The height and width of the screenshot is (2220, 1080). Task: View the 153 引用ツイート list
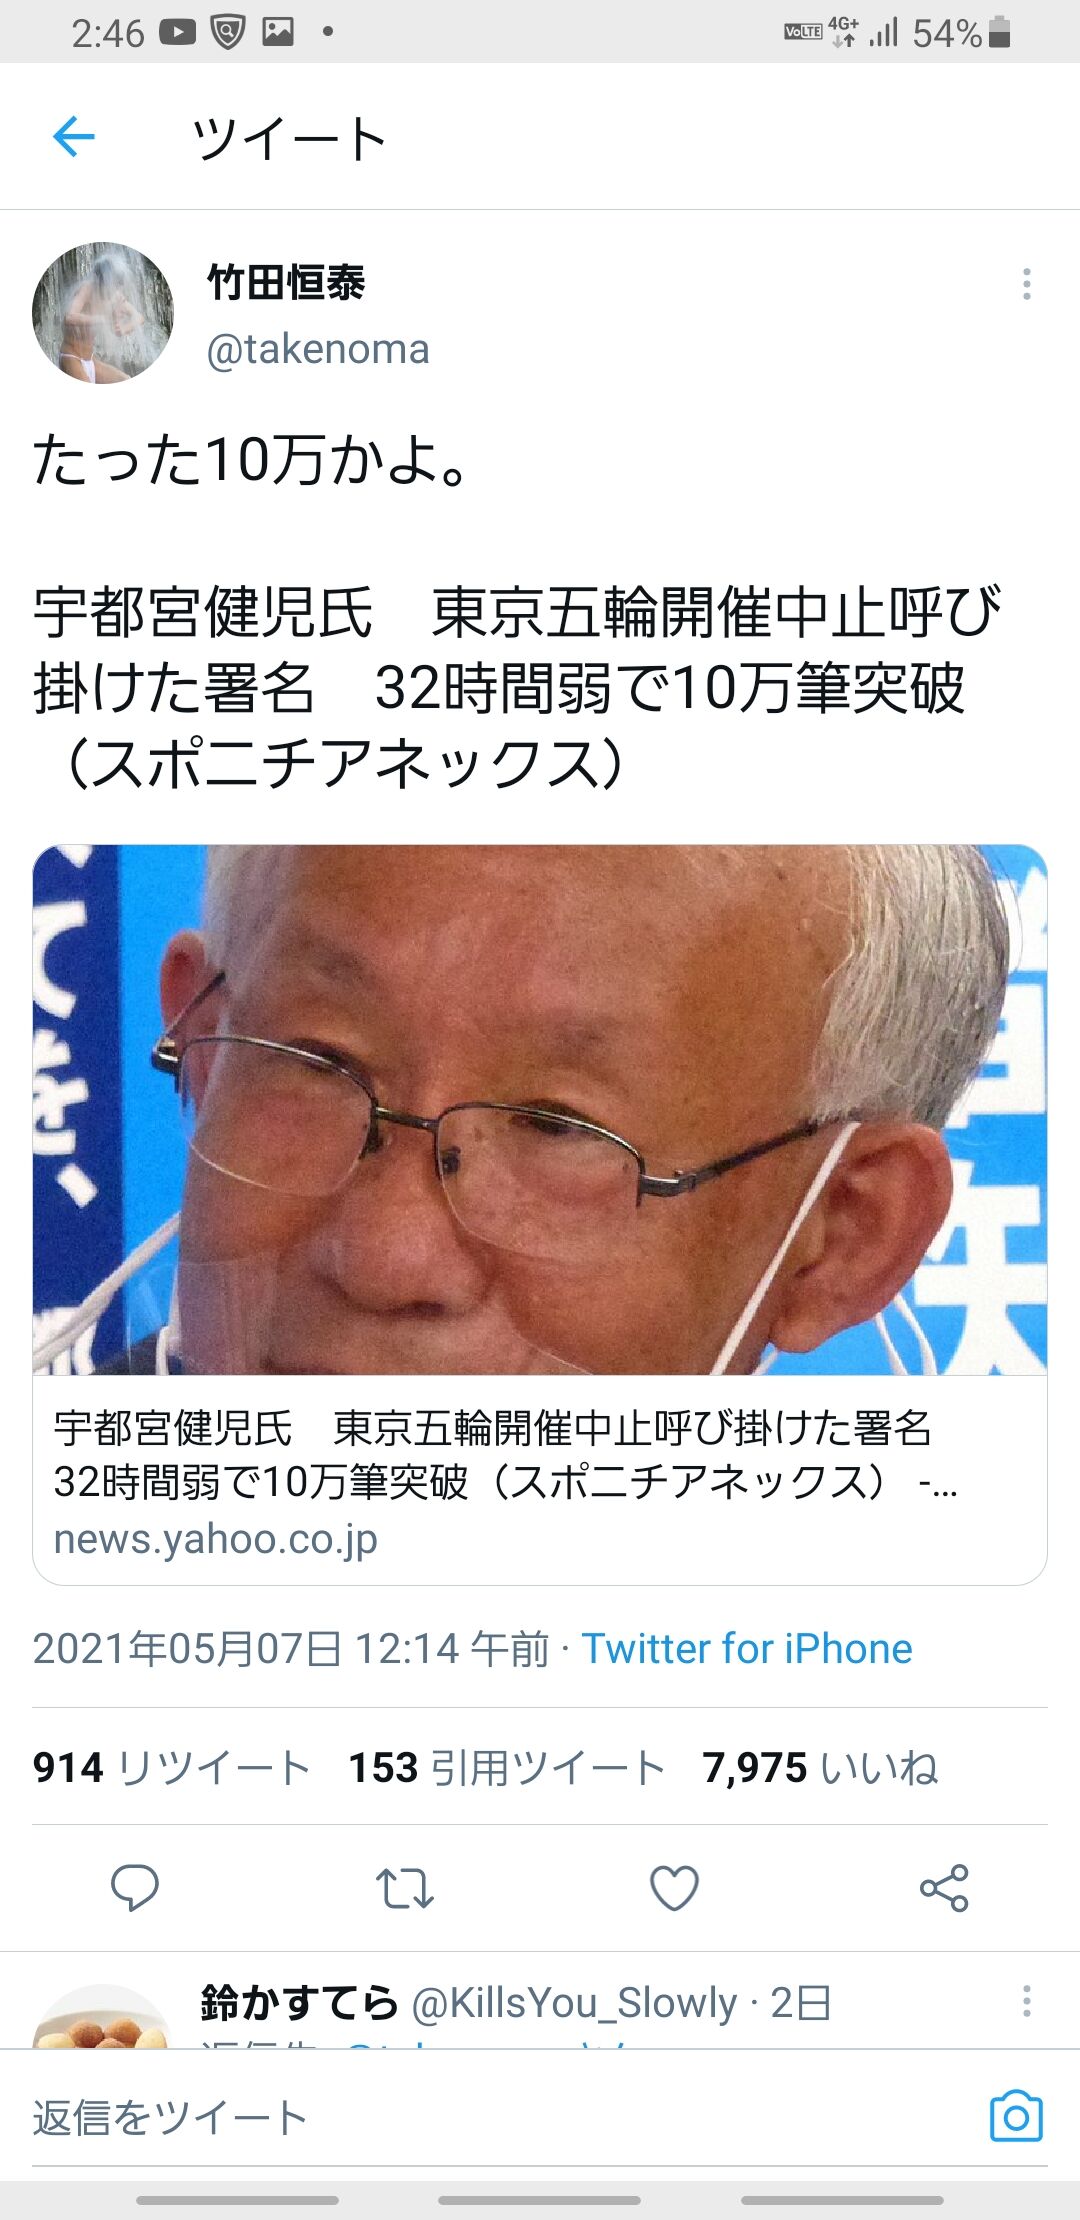[506, 1767]
